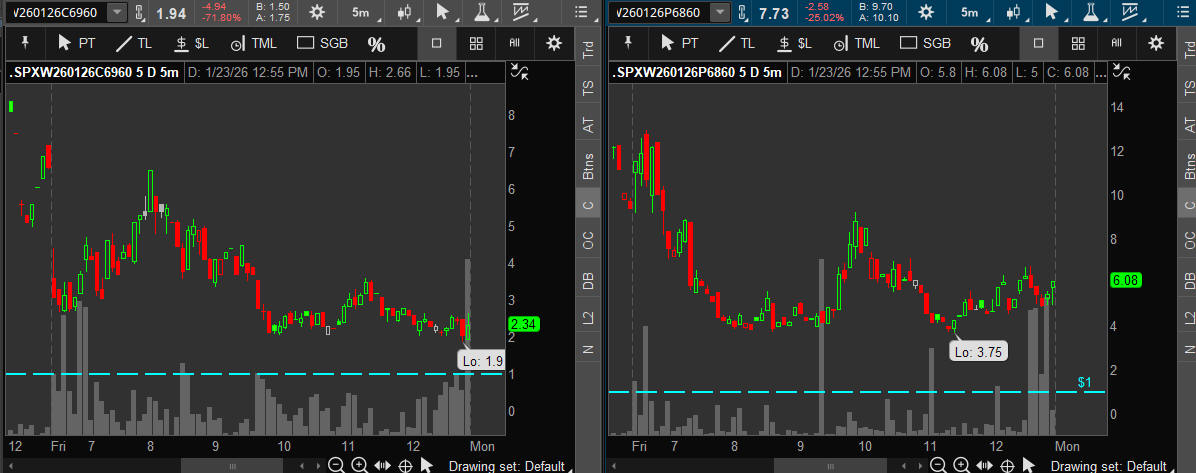Expand the 5m timeframe dropdown in right chart

point(969,13)
